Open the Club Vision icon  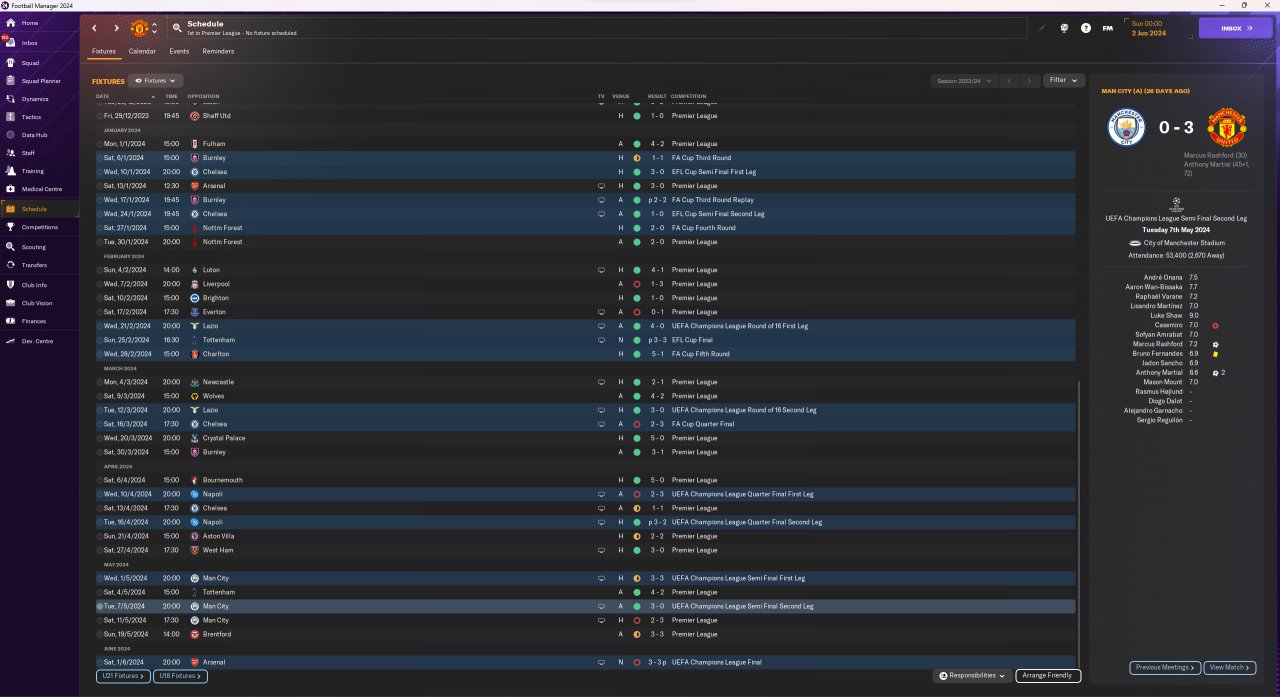coord(11,303)
